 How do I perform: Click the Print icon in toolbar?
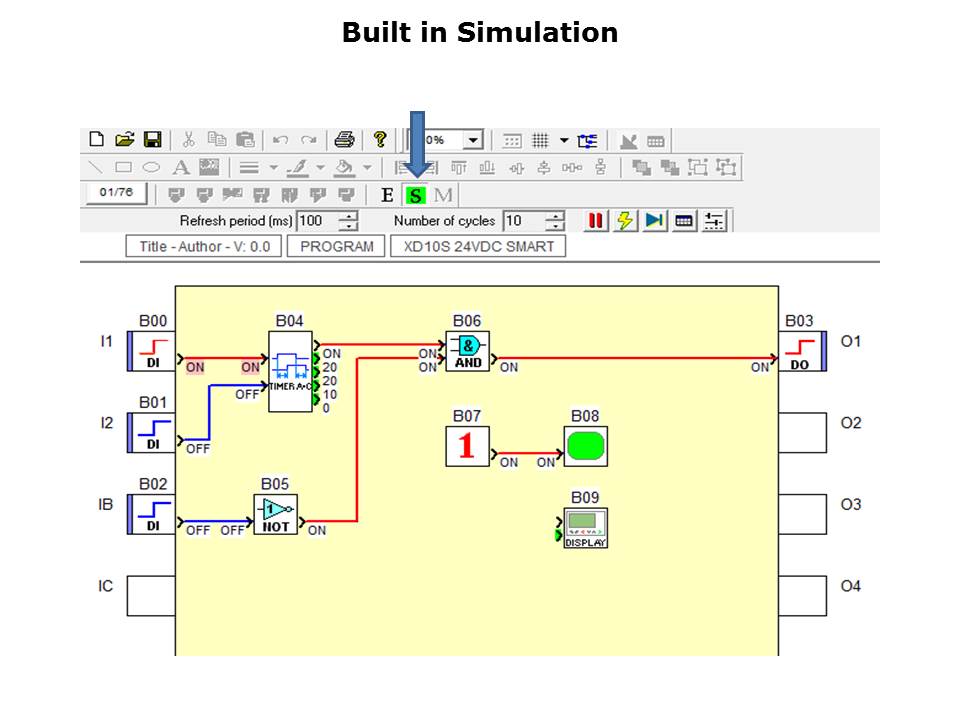(x=344, y=140)
